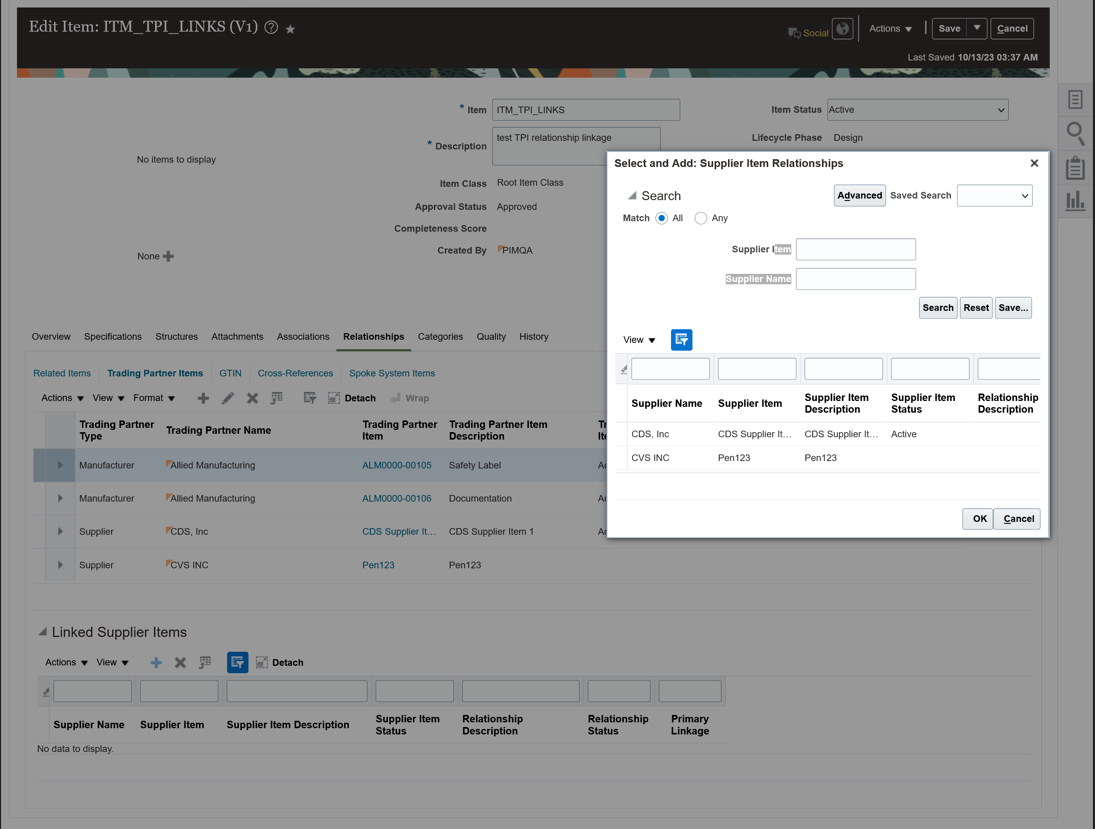Open the ALM0000-00105 item link
The image size is (1095, 829).
click(x=397, y=465)
